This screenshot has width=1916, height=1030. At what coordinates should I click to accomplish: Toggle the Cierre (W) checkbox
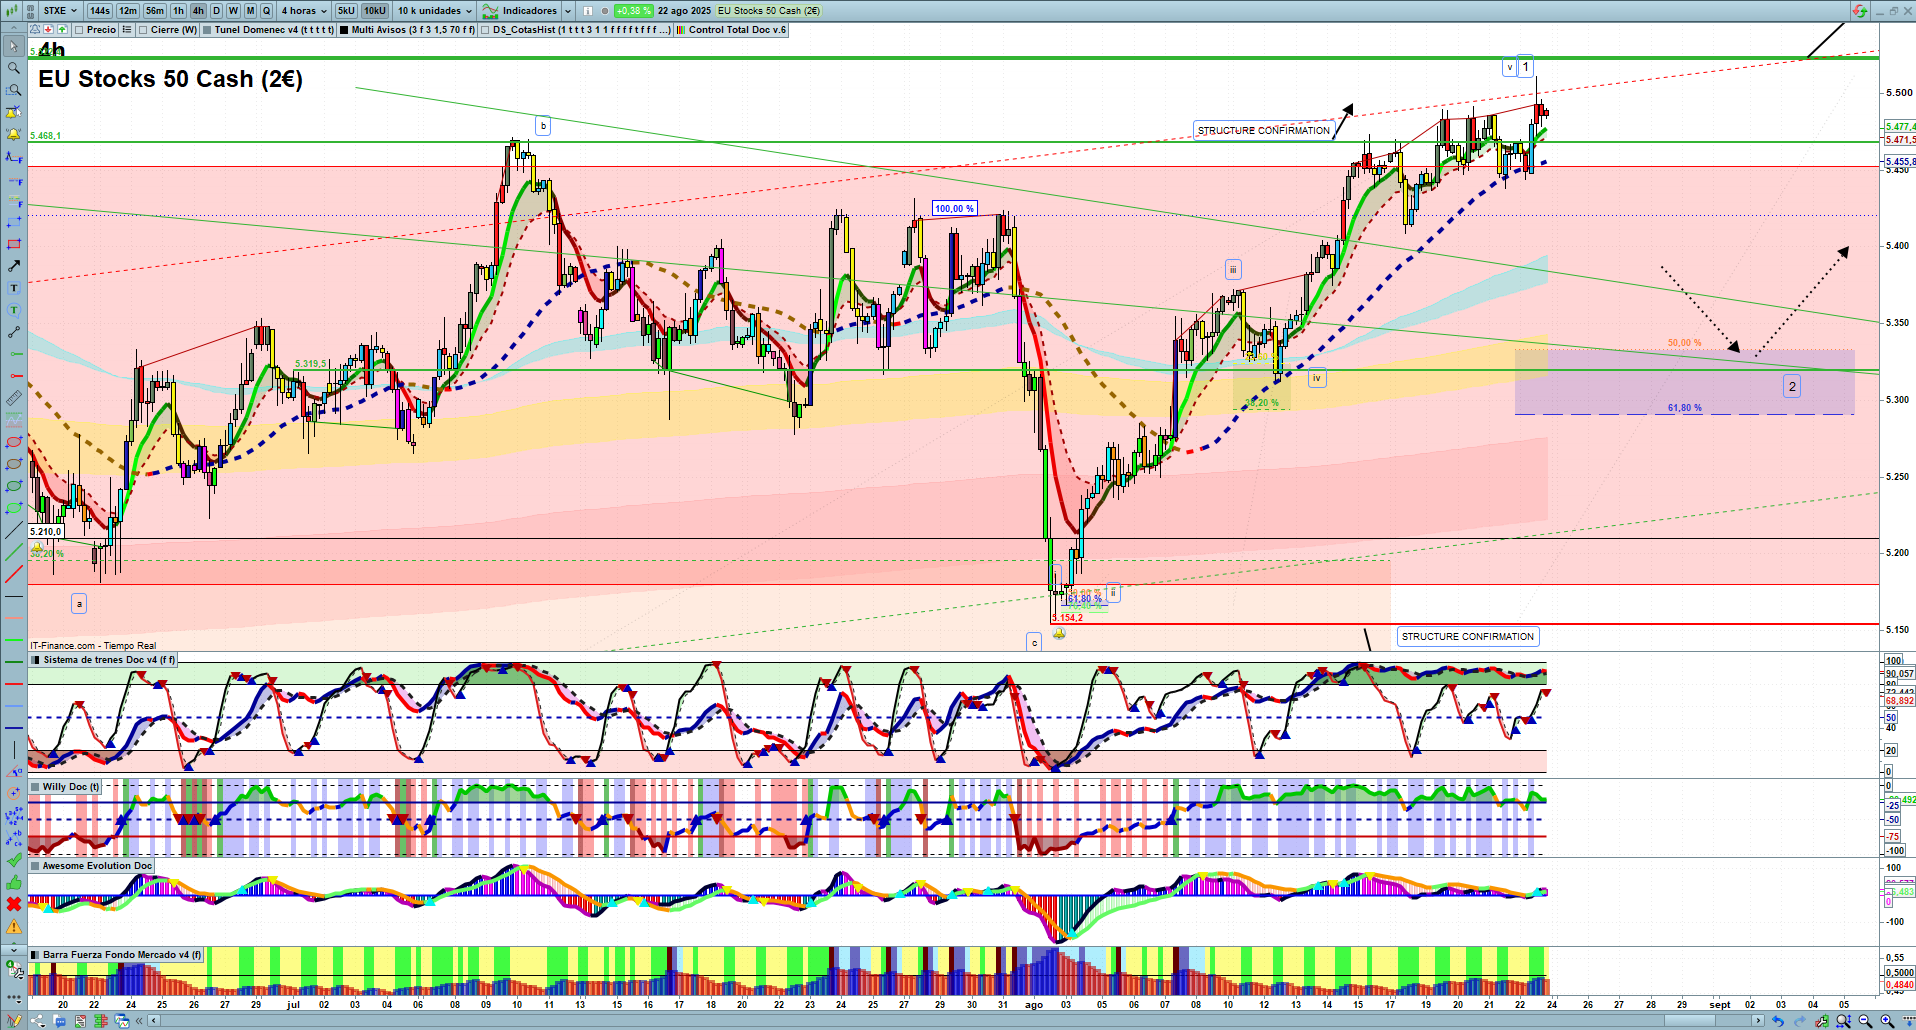(144, 30)
